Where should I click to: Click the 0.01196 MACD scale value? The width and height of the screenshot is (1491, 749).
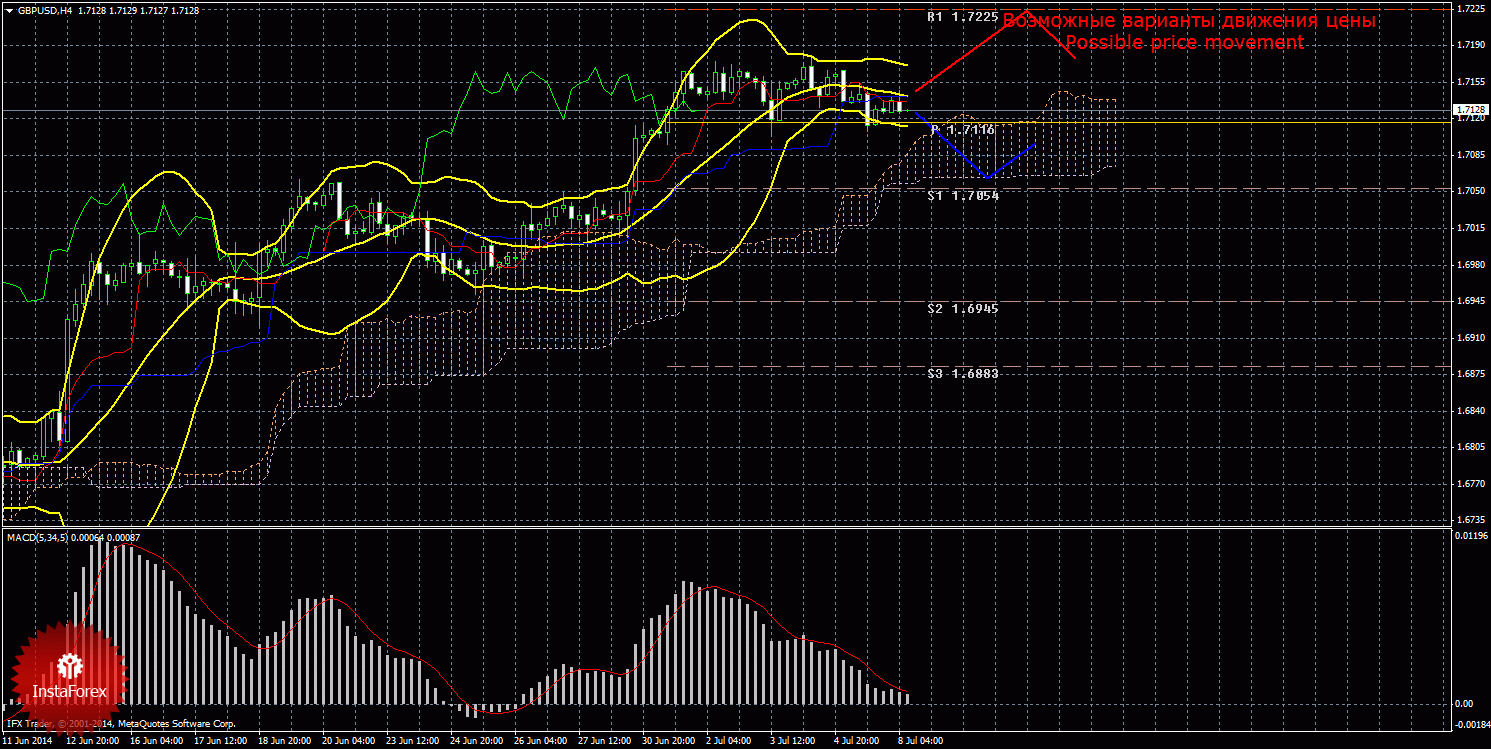(1469, 538)
